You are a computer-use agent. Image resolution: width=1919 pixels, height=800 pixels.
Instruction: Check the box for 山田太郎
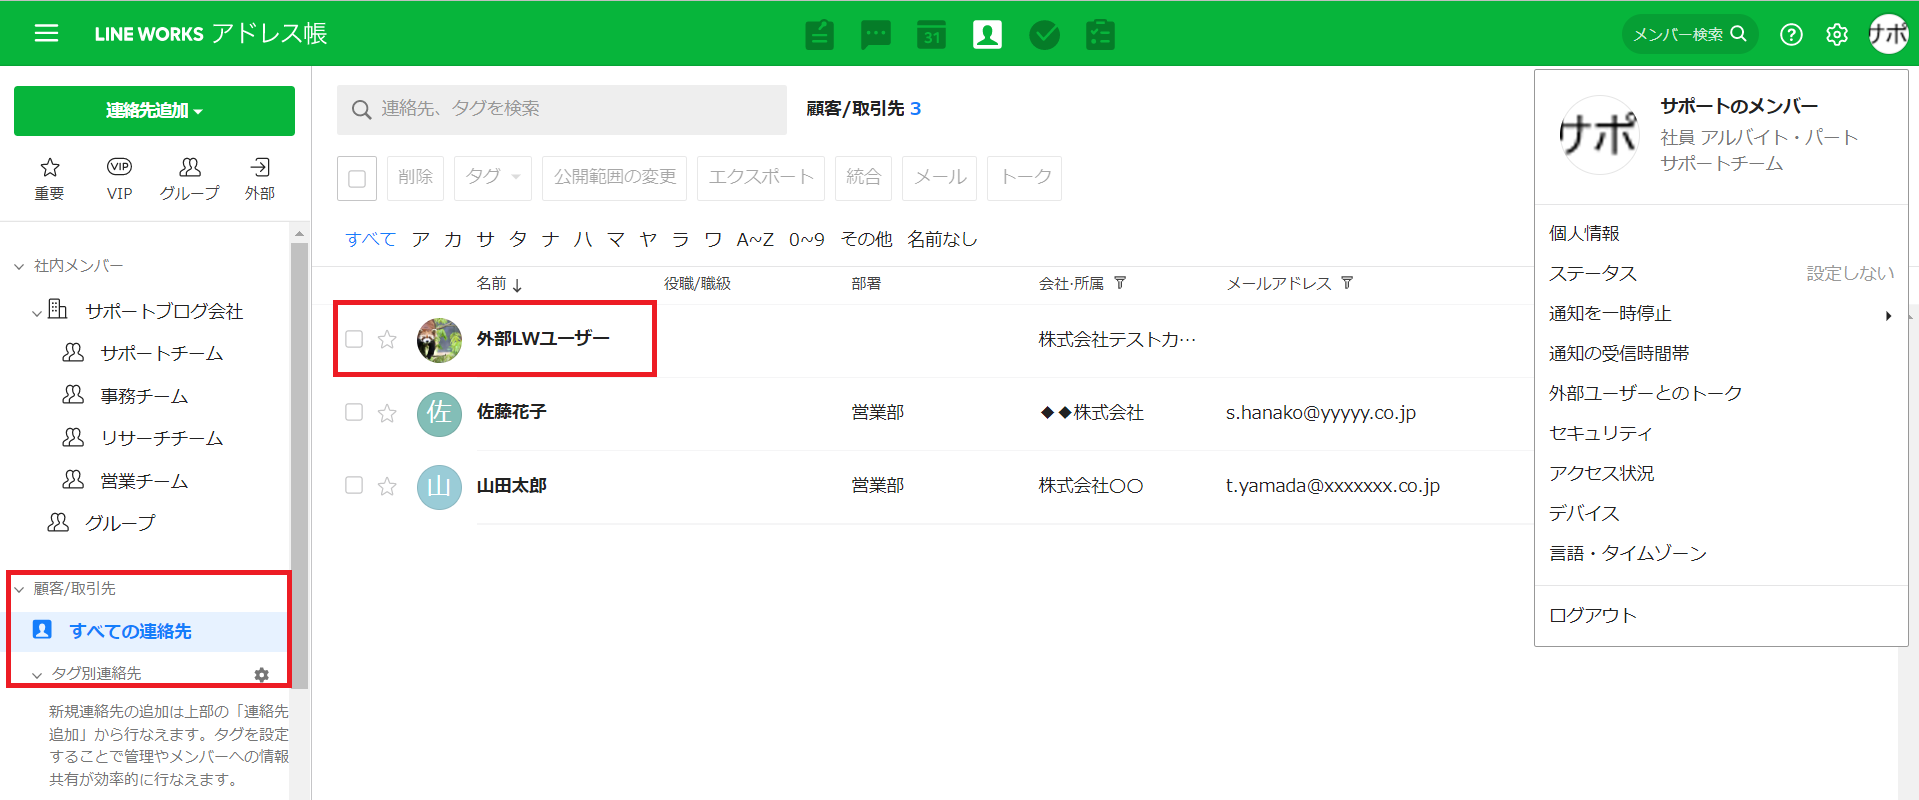tap(354, 486)
